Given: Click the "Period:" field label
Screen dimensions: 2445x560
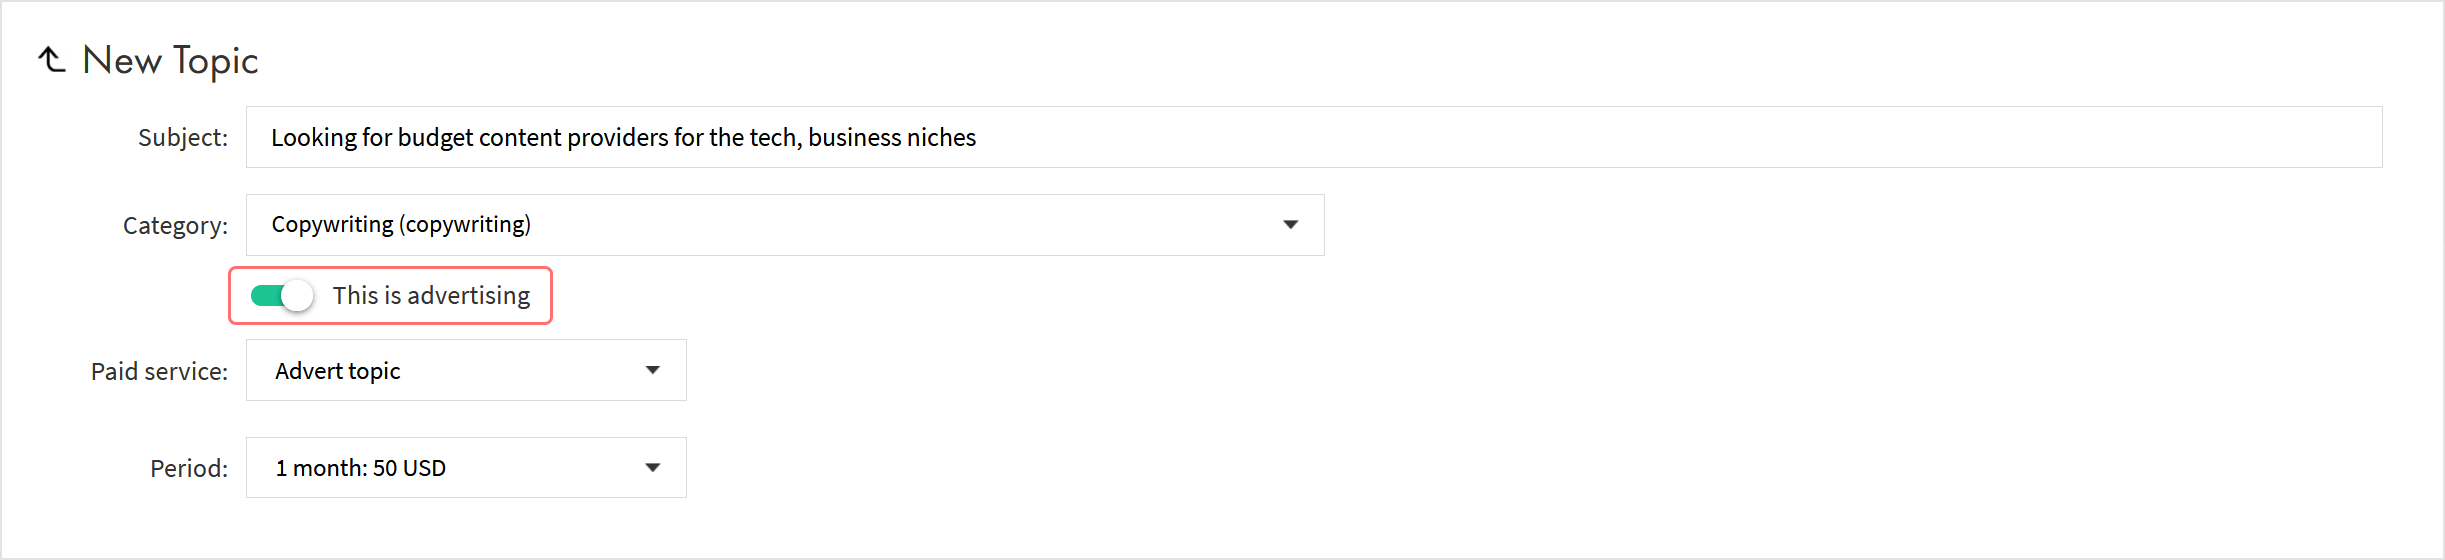Looking at the screenshot, I should pos(189,469).
